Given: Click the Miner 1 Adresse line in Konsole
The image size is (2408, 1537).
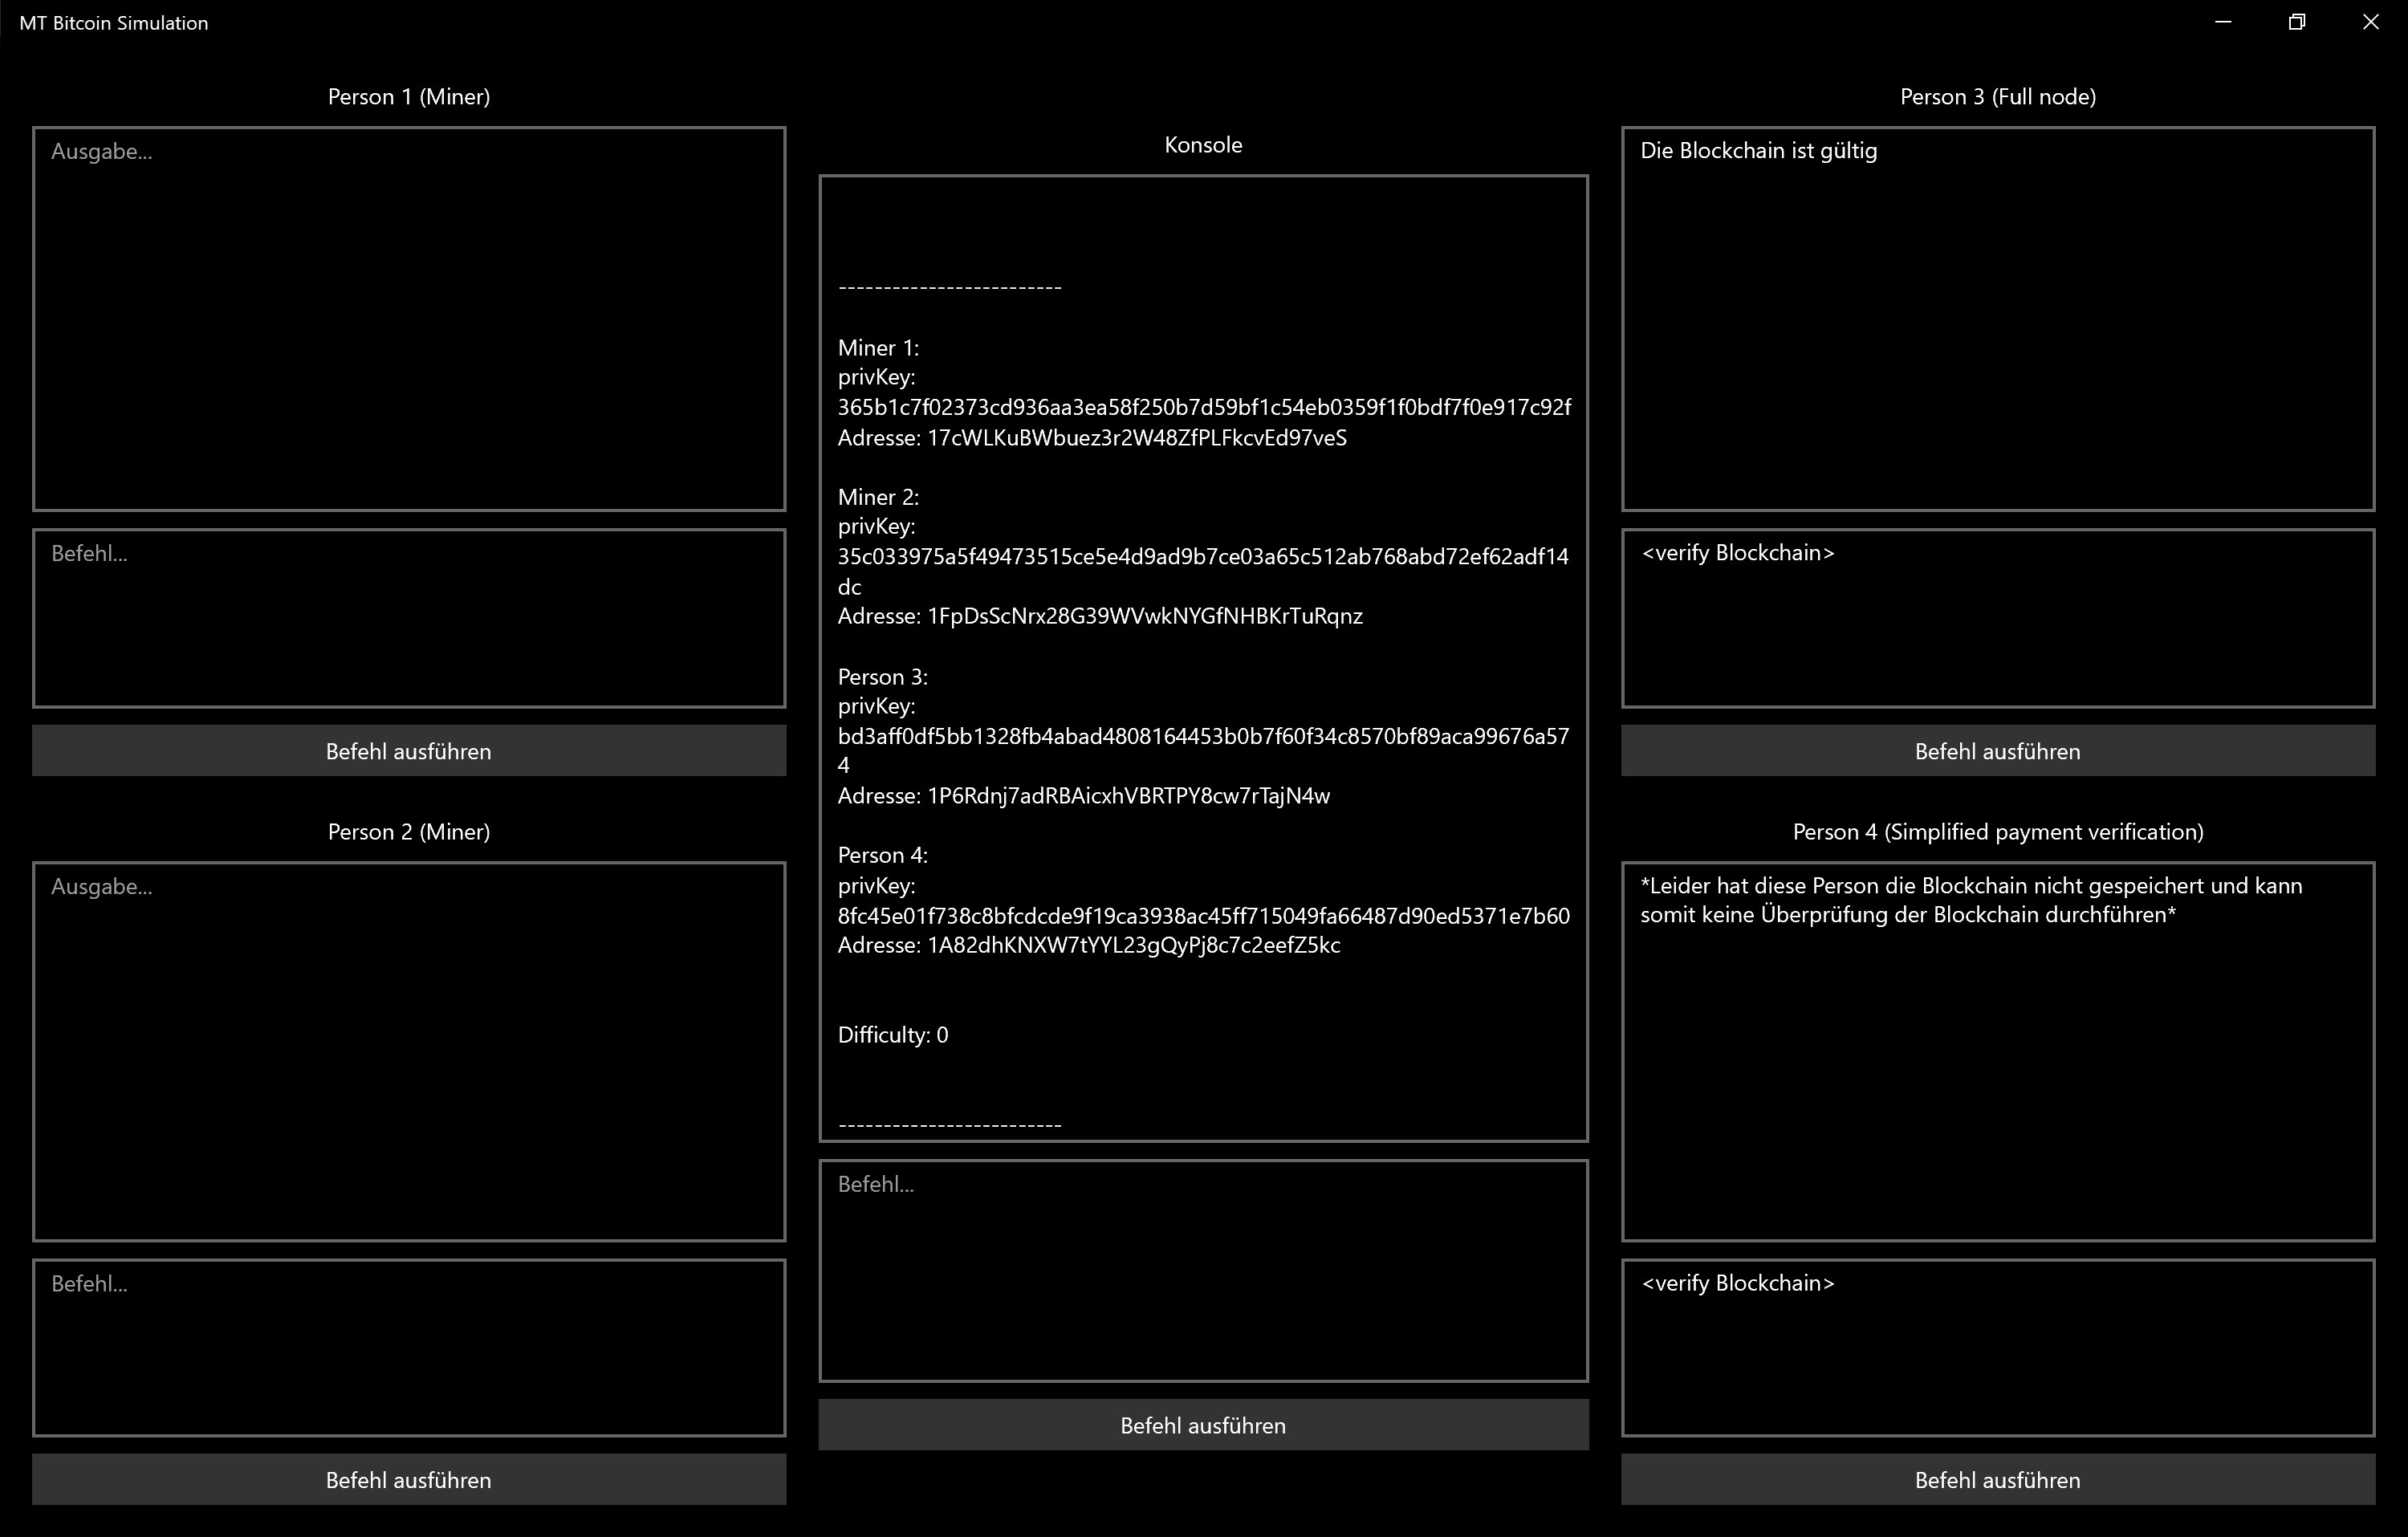Looking at the screenshot, I should (x=1092, y=438).
